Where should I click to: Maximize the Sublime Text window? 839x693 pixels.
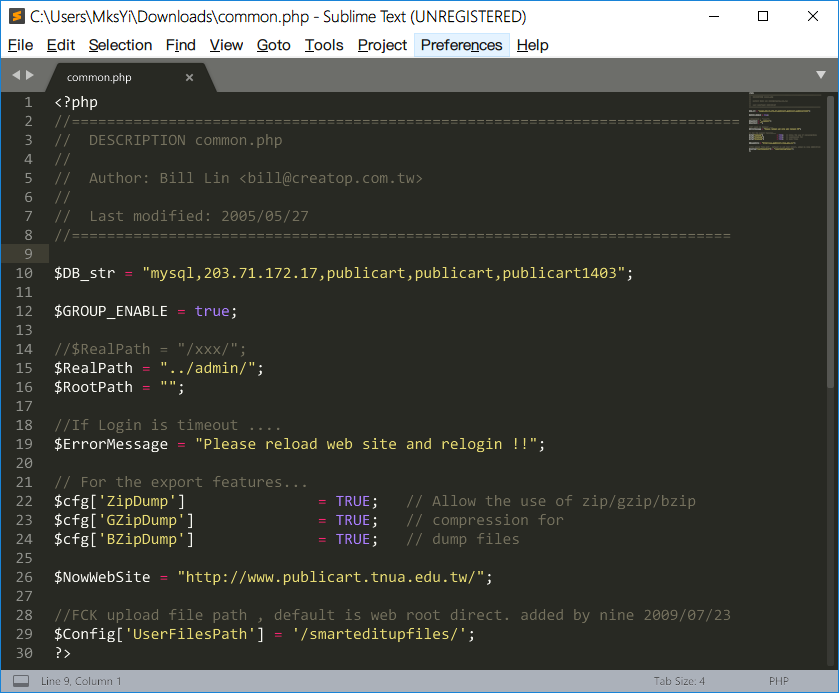[763, 17]
